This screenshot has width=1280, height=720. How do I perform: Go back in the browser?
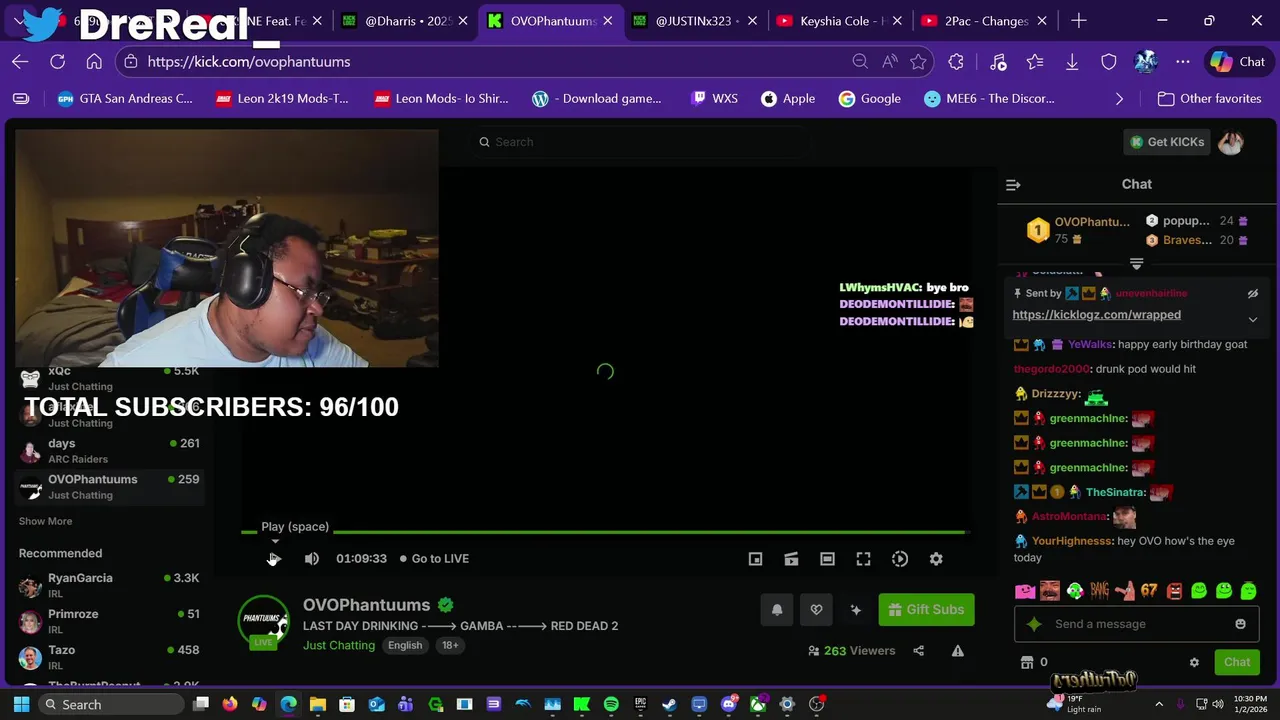pyautogui.click(x=20, y=62)
